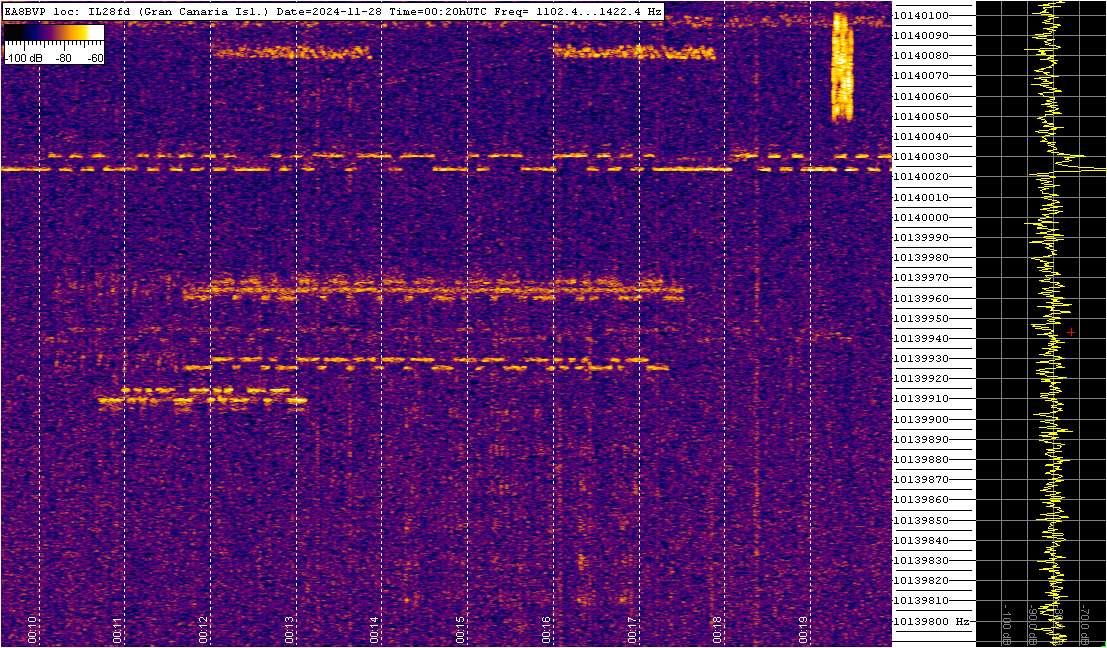Click the 10140050 frequency scale label
Screen dimensions: 1107x648
pos(919,116)
